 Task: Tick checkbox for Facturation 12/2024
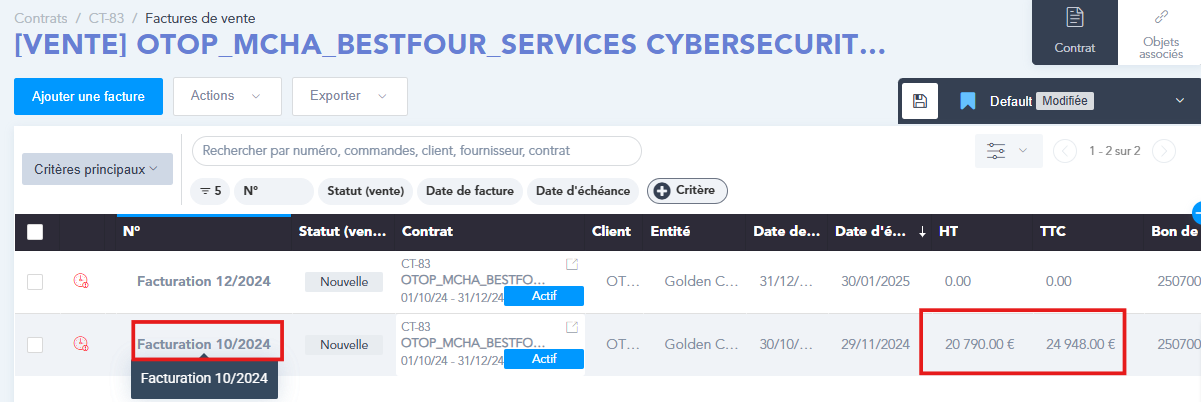click(x=35, y=282)
